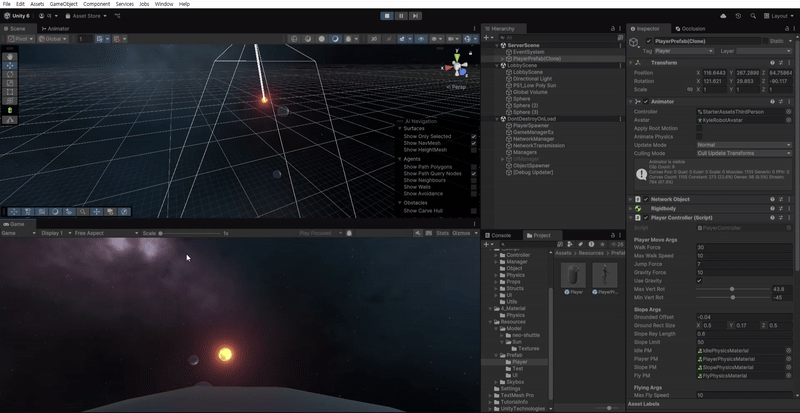The width and height of the screenshot is (800, 413).
Task: Toggle Show NavMesh checkbox
Action: (x=473, y=143)
